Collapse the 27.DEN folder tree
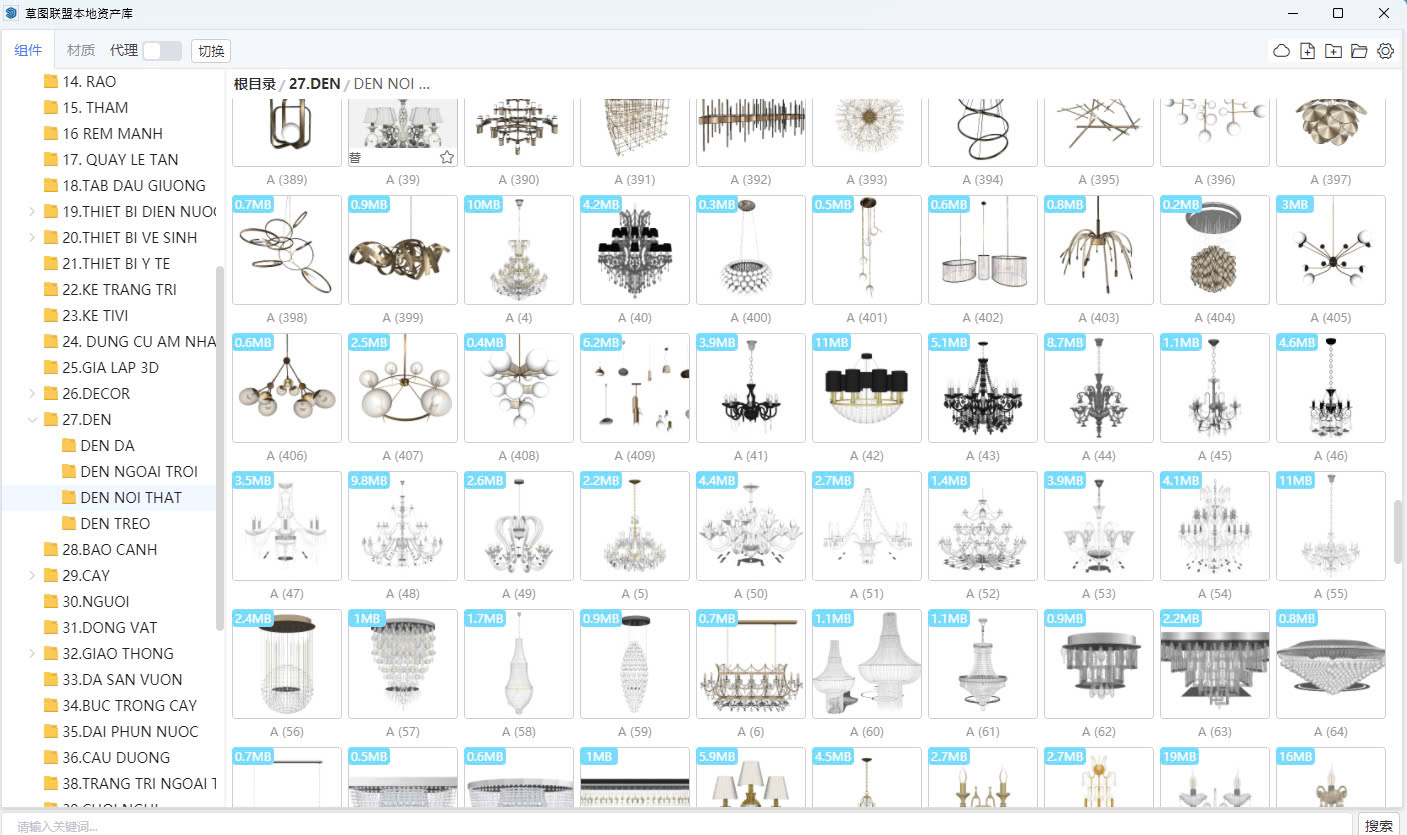This screenshot has width=1407, height=835. coord(32,420)
